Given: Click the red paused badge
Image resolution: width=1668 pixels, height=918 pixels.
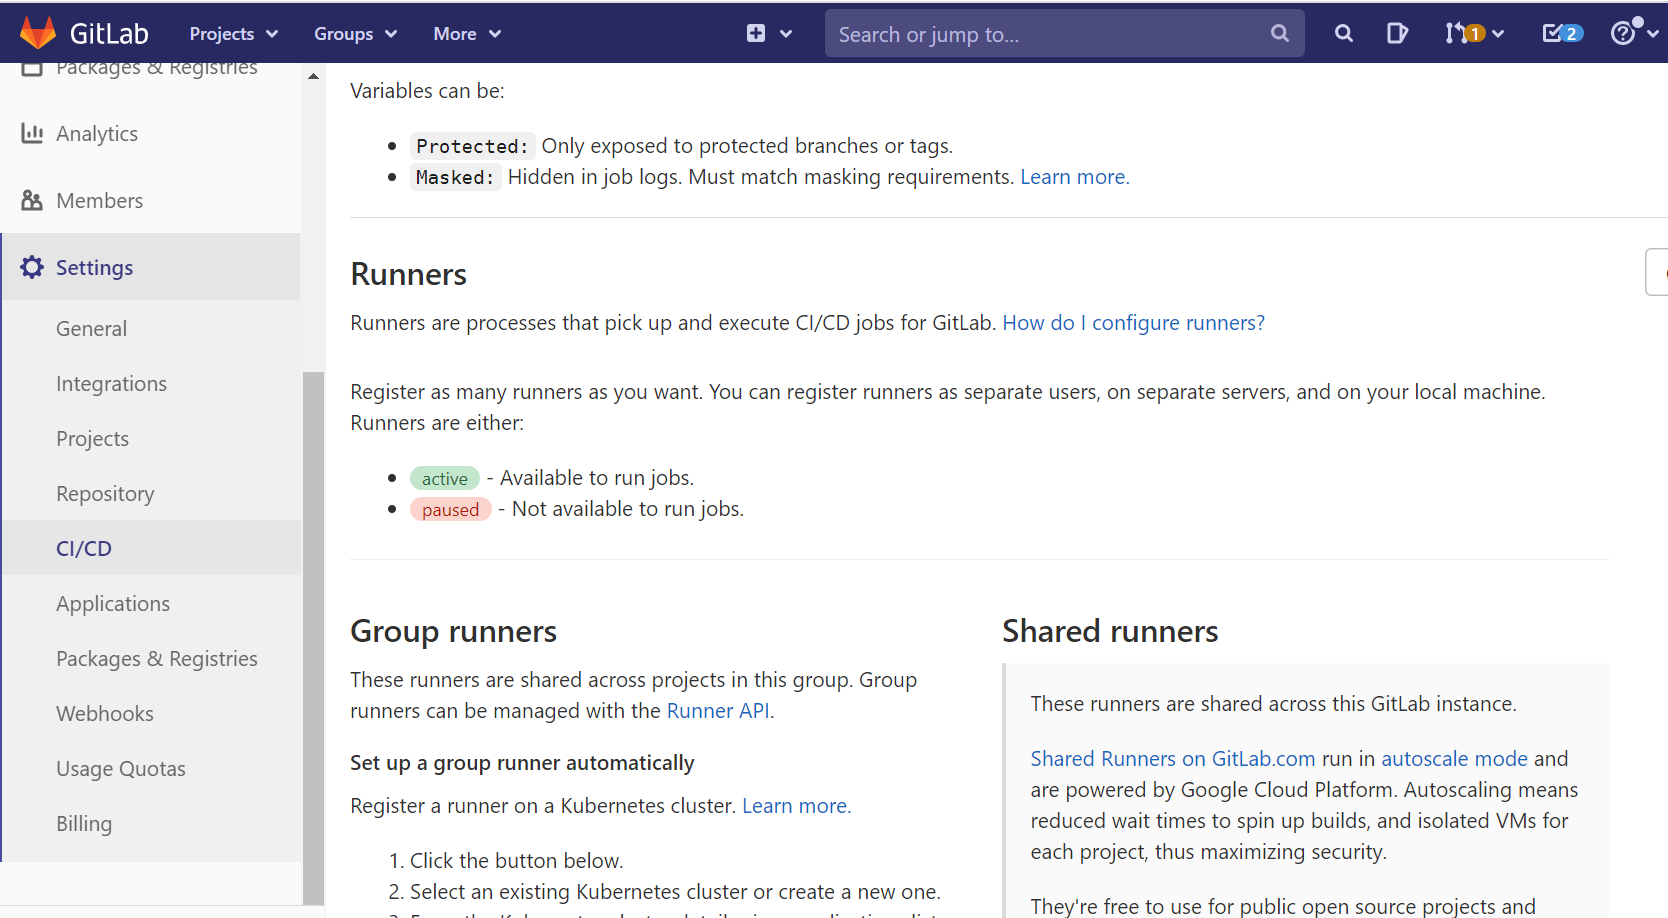Looking at the screenshot, I should click(450, 509).
